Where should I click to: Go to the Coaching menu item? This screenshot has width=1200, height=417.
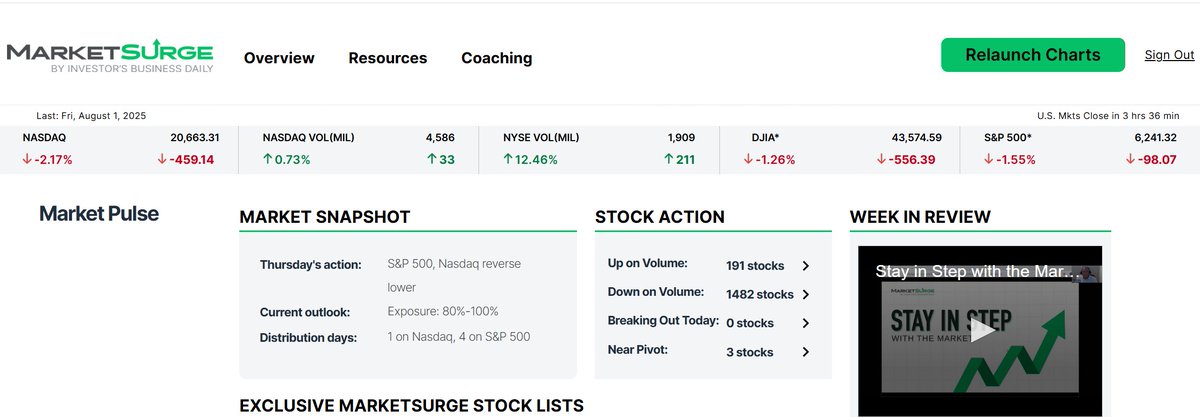point(496,58)
